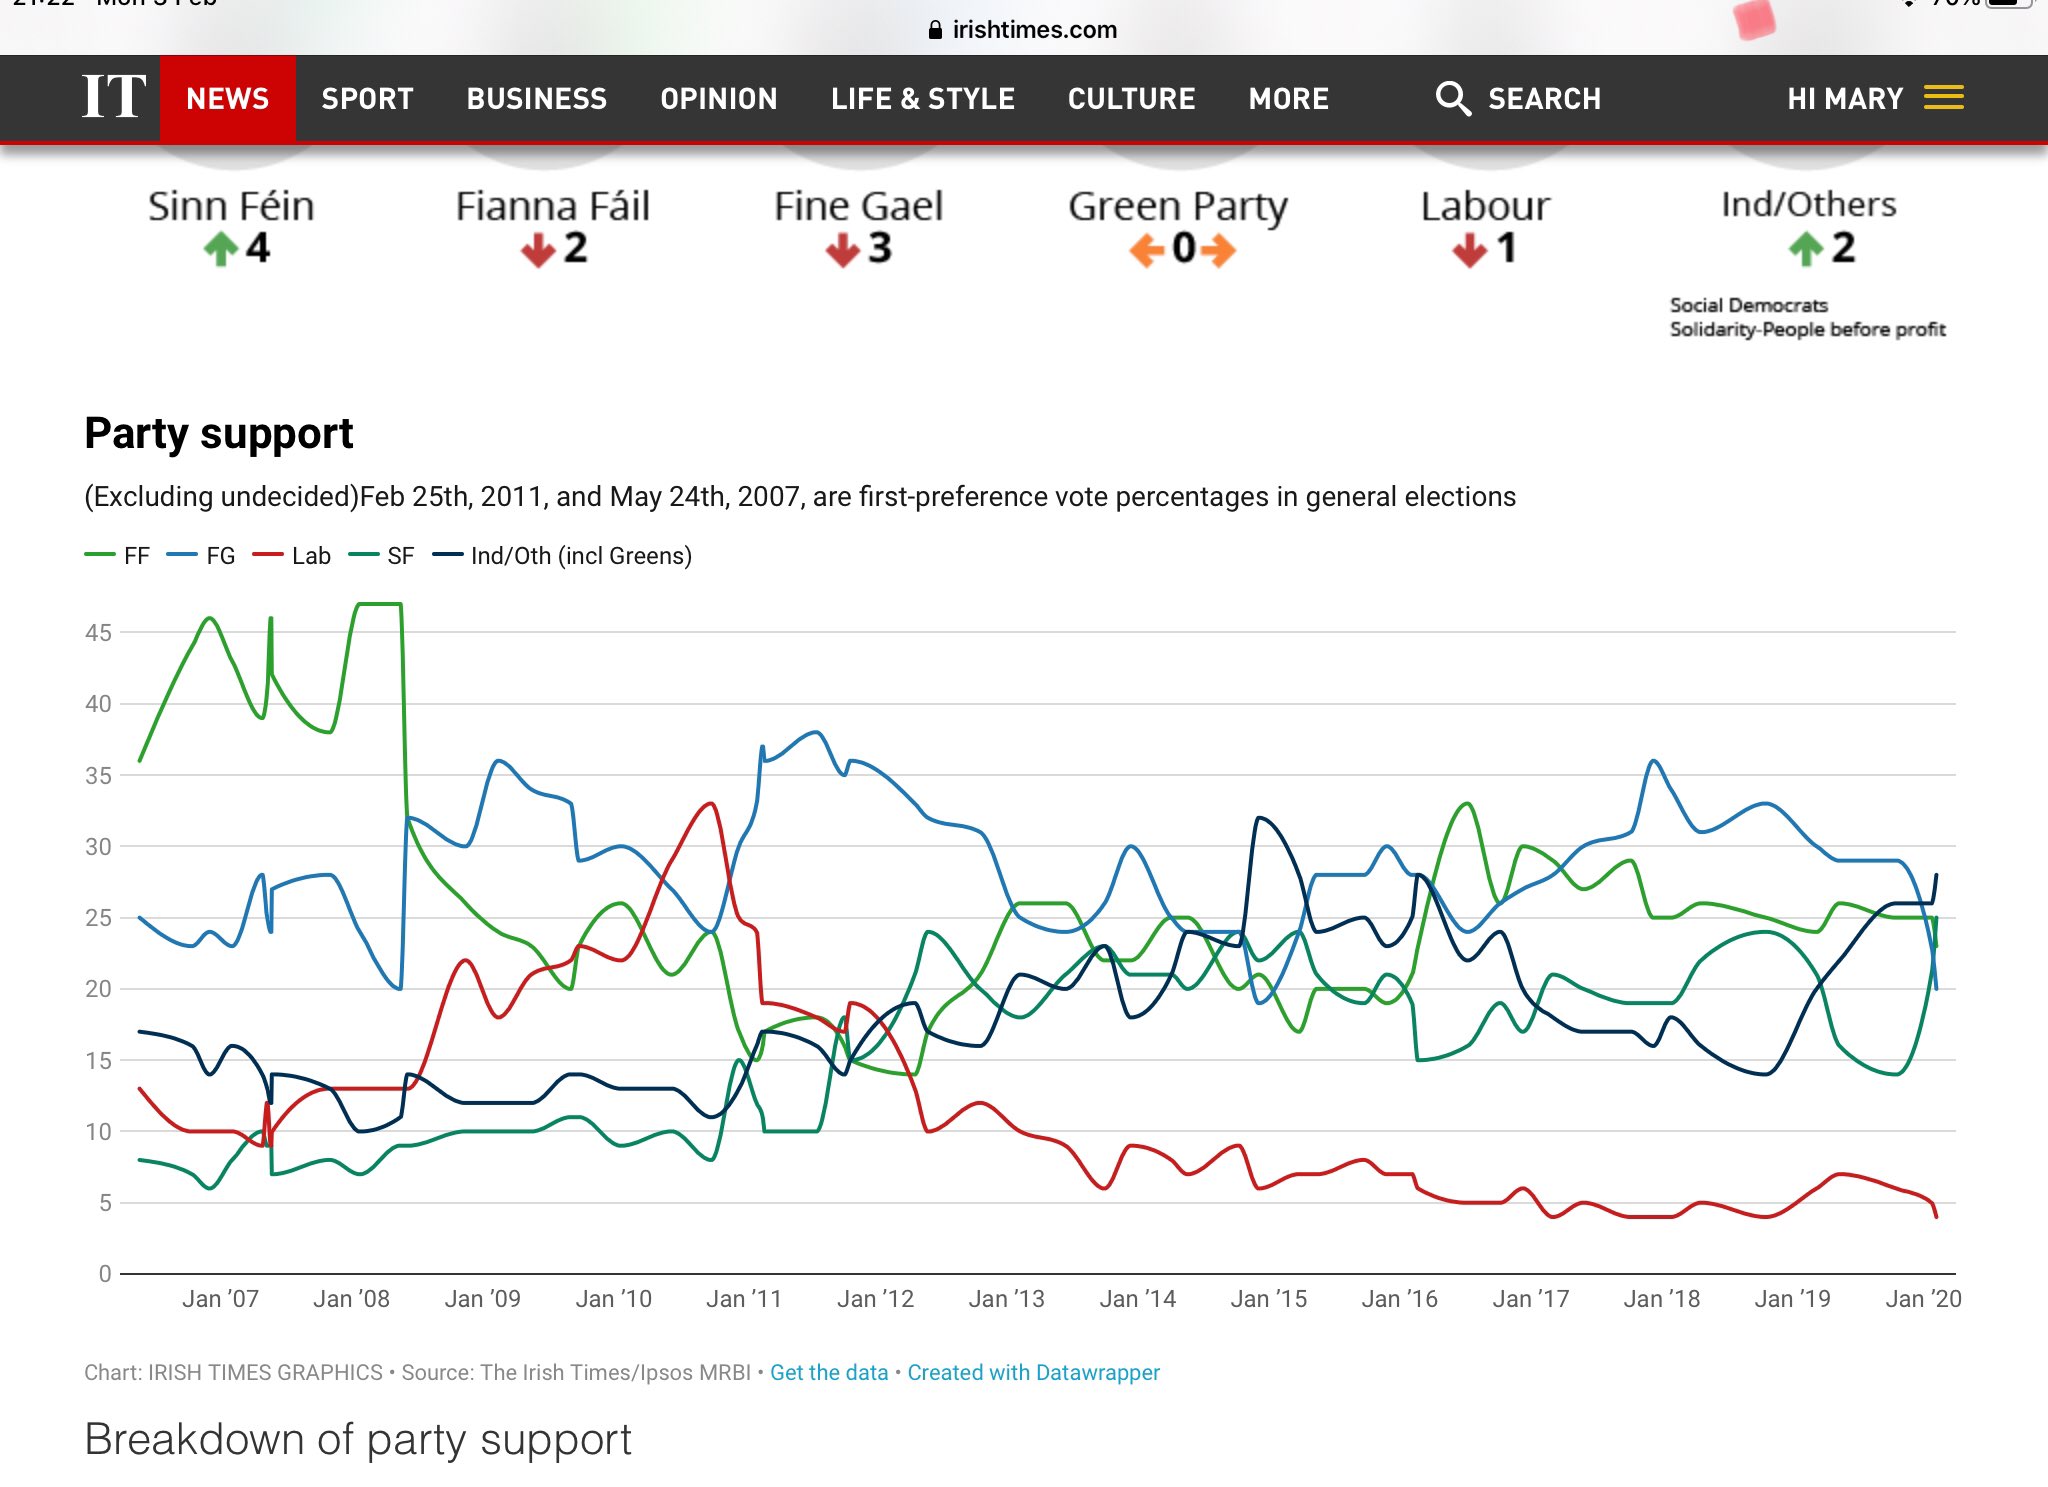Click the Sinn Féin green up arrow
The image size is (2048, 1487).
[221, 248]
